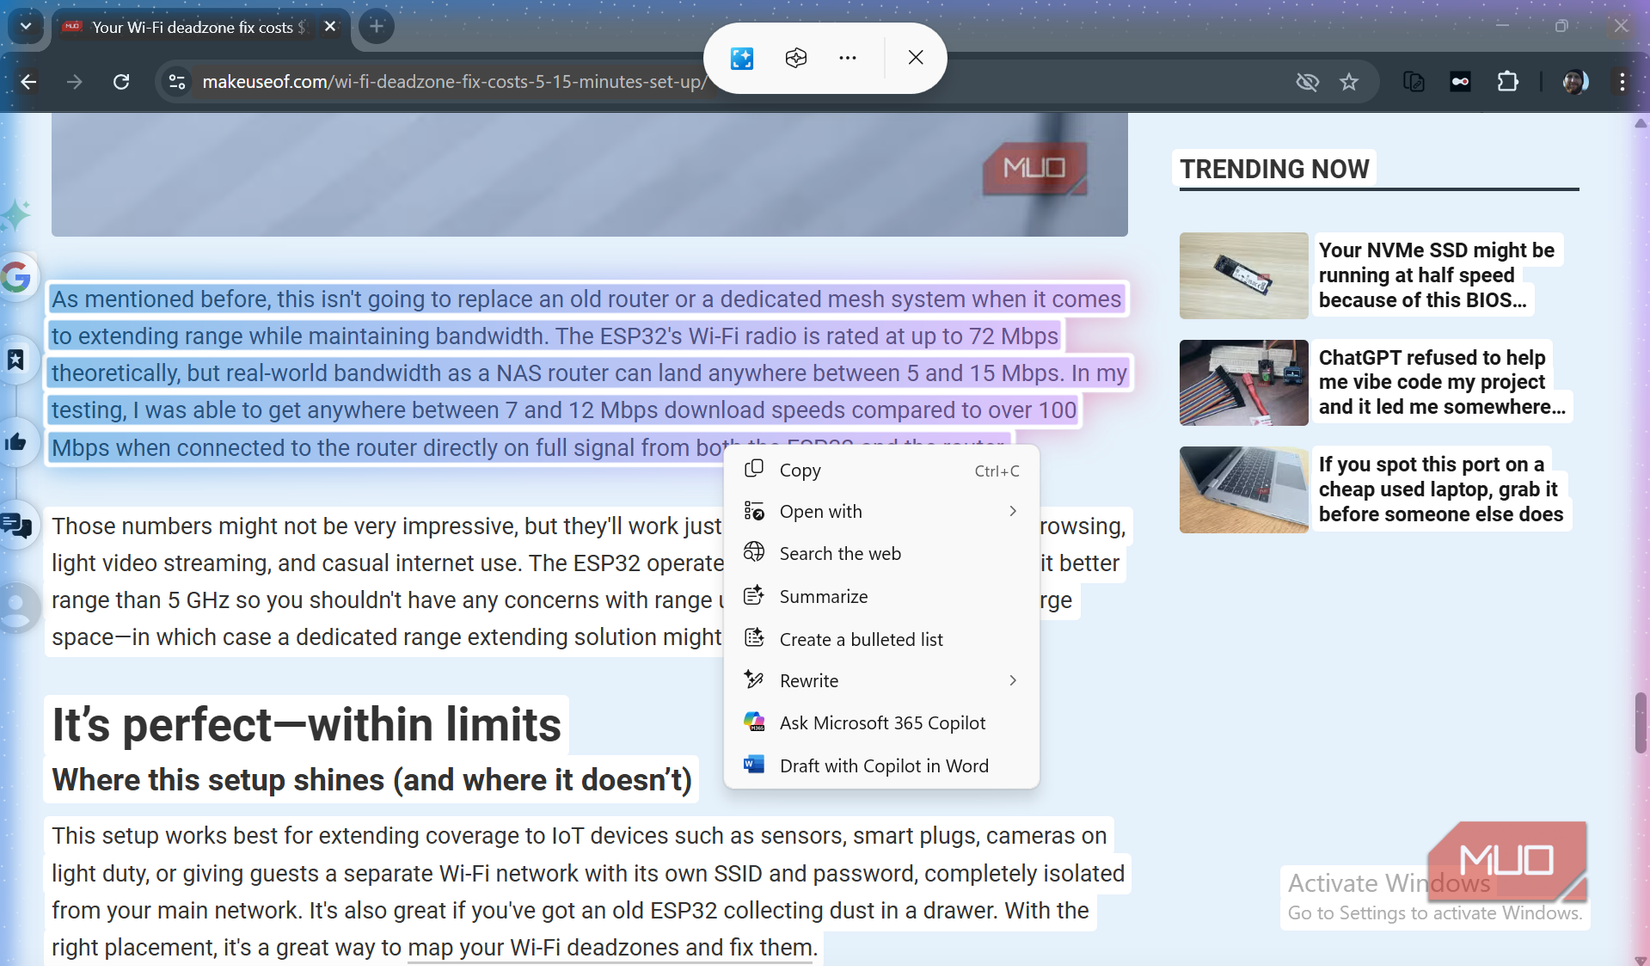Choose Draft with Copilot in Word

pyautogui.click(x=881, y=766)
